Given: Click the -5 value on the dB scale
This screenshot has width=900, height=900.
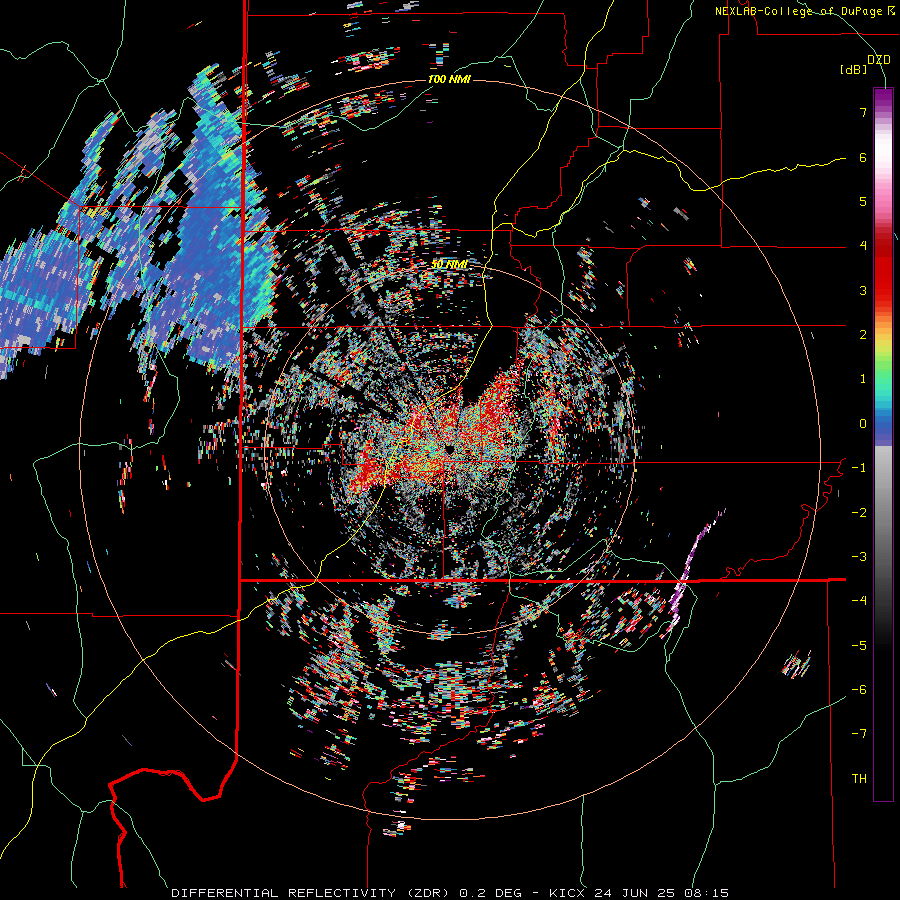Looking at the screenshot, I should click(859, 646).
